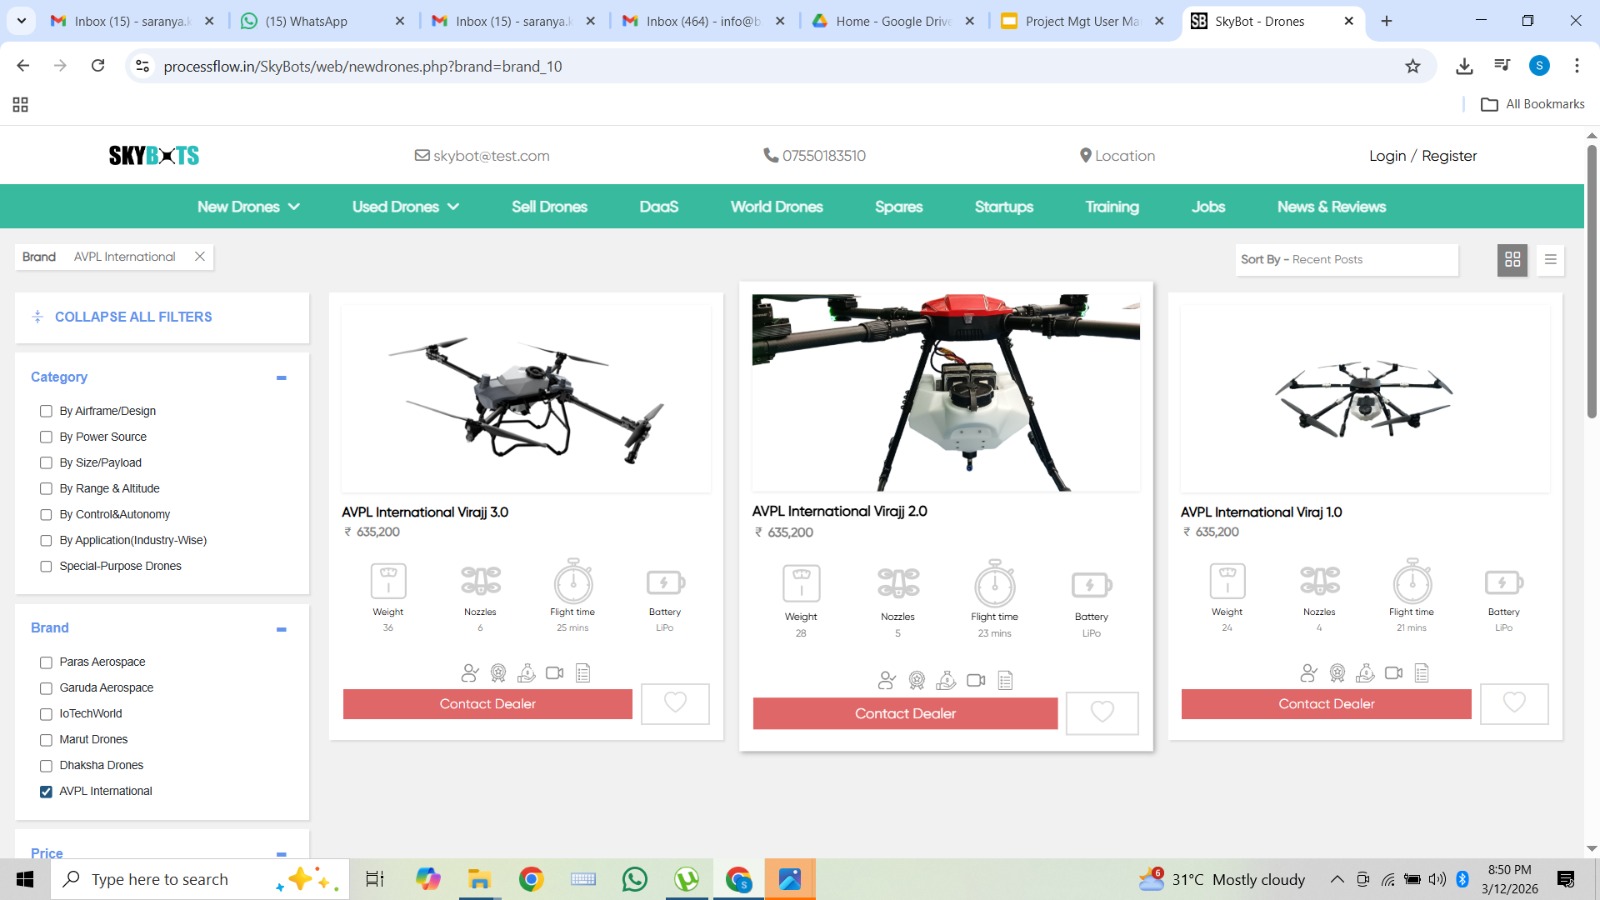Click Contact Dealer for Viraj 2.0
Image resolution: width=1600 pixels, height=900 pixels.
click(905, 714)
